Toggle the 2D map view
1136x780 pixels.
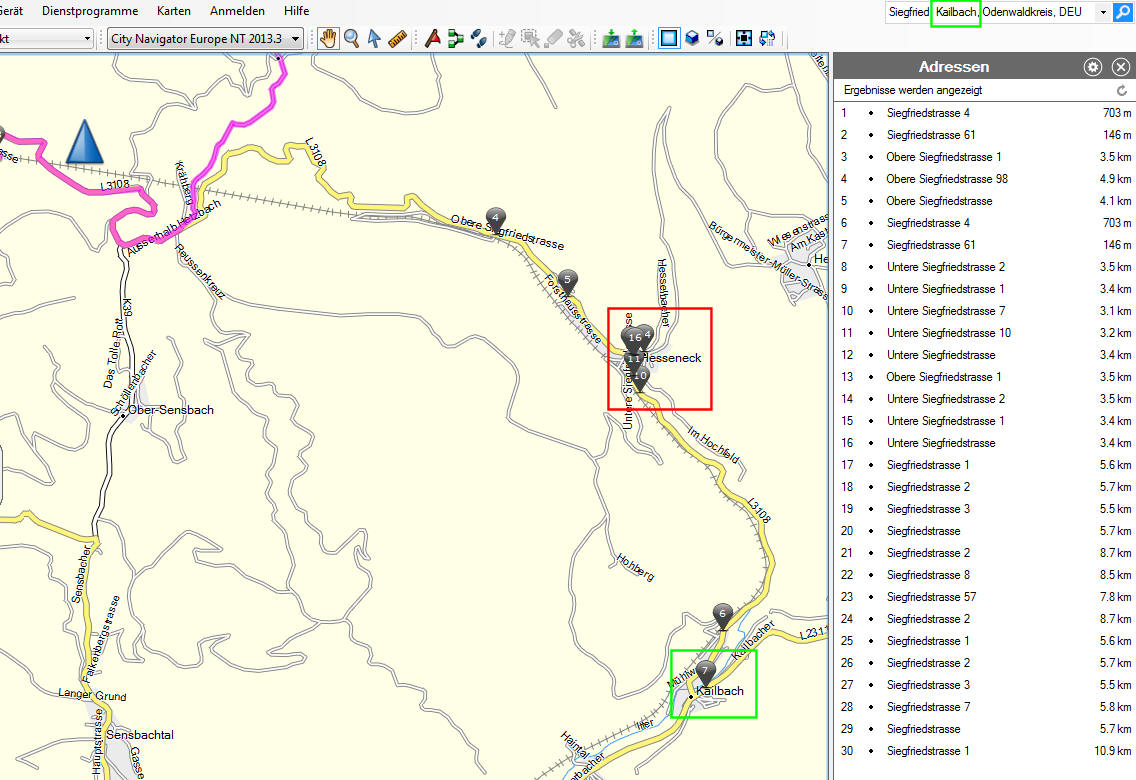[x=669, y=39]
